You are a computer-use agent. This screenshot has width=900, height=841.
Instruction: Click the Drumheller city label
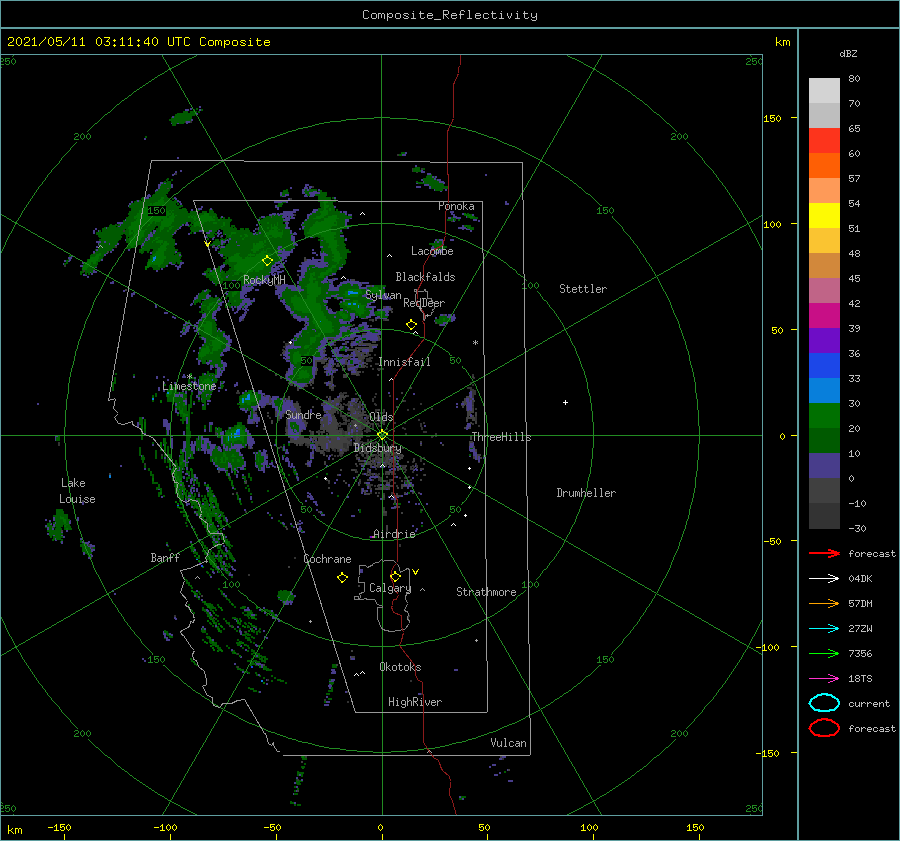click(x=586, y=493)
